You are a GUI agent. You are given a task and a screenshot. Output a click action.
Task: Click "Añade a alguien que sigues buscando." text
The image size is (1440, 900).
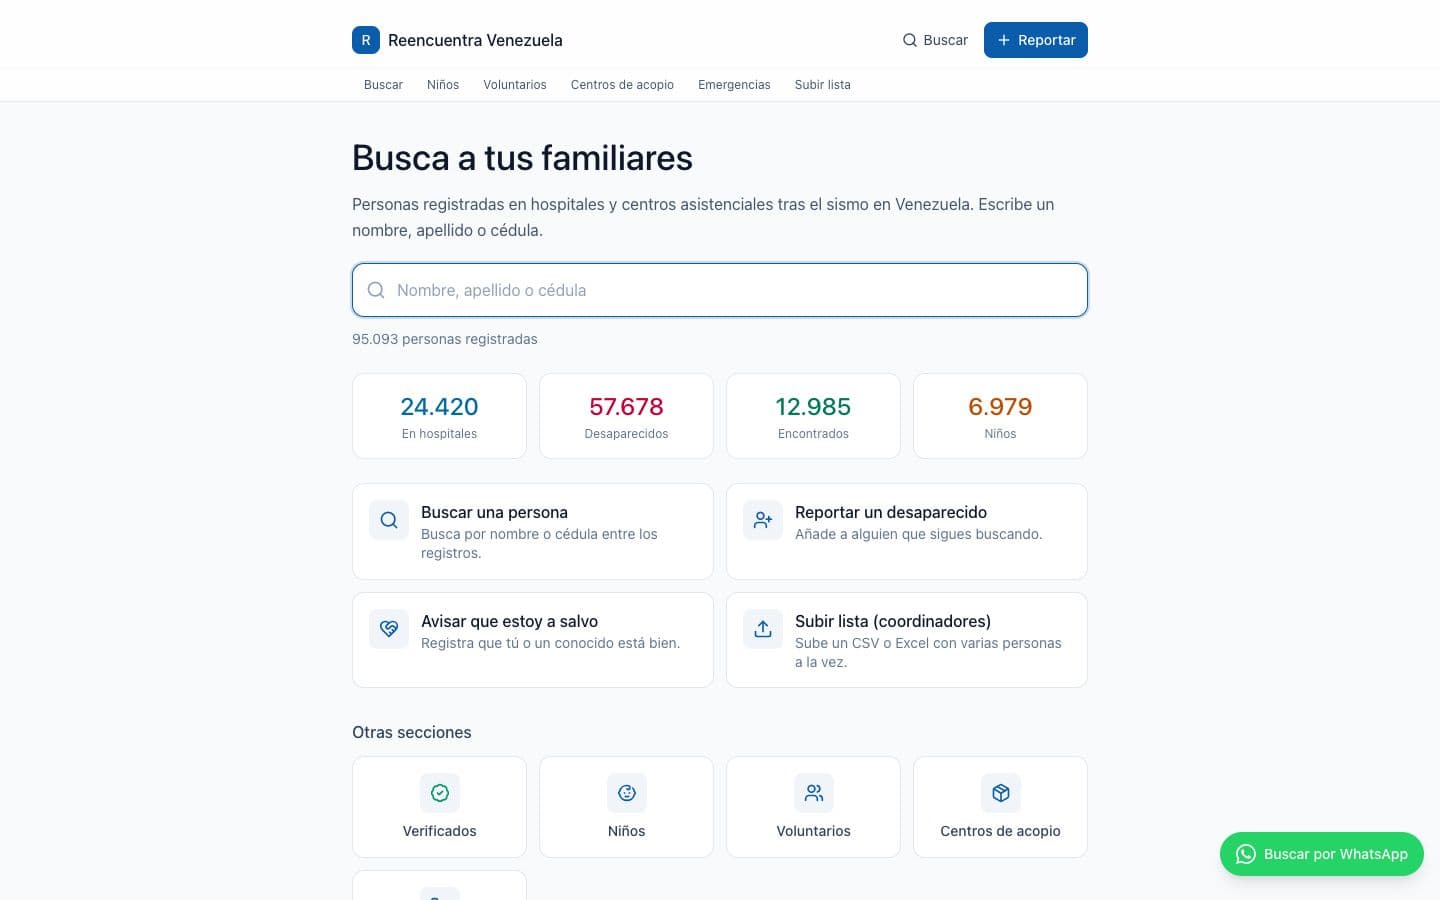click(919, 534)
